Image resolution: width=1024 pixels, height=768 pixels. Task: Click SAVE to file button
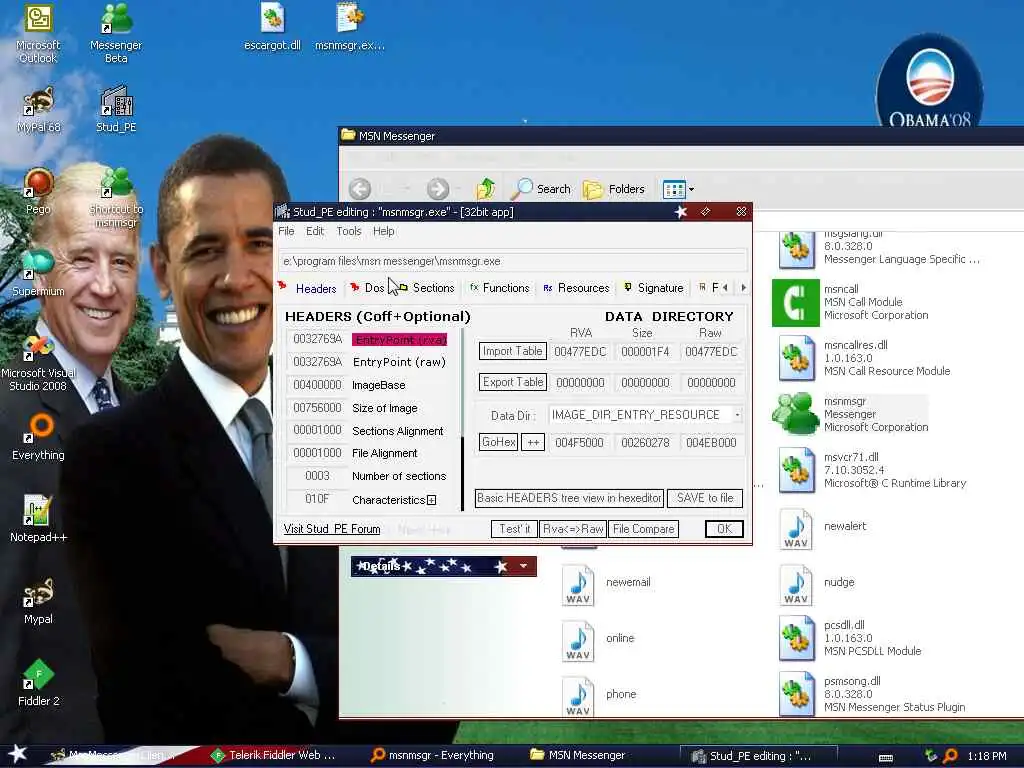705,498
